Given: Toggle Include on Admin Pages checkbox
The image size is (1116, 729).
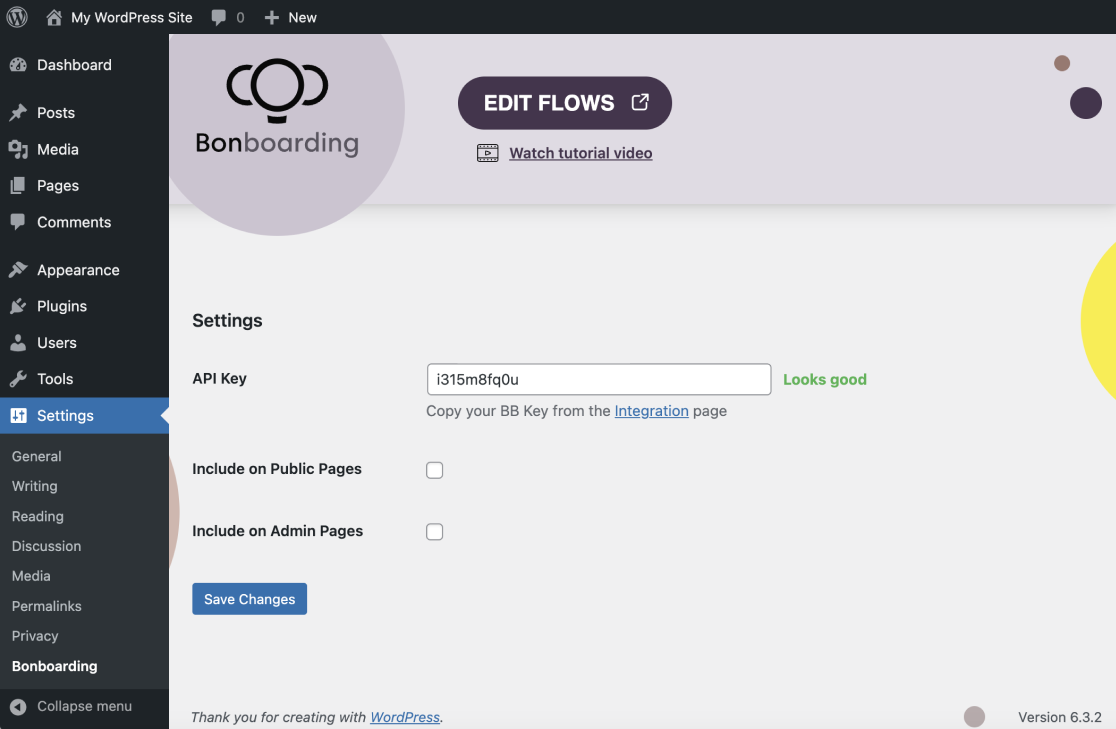Looking at the screenshot, I should (x=435, y=532).
